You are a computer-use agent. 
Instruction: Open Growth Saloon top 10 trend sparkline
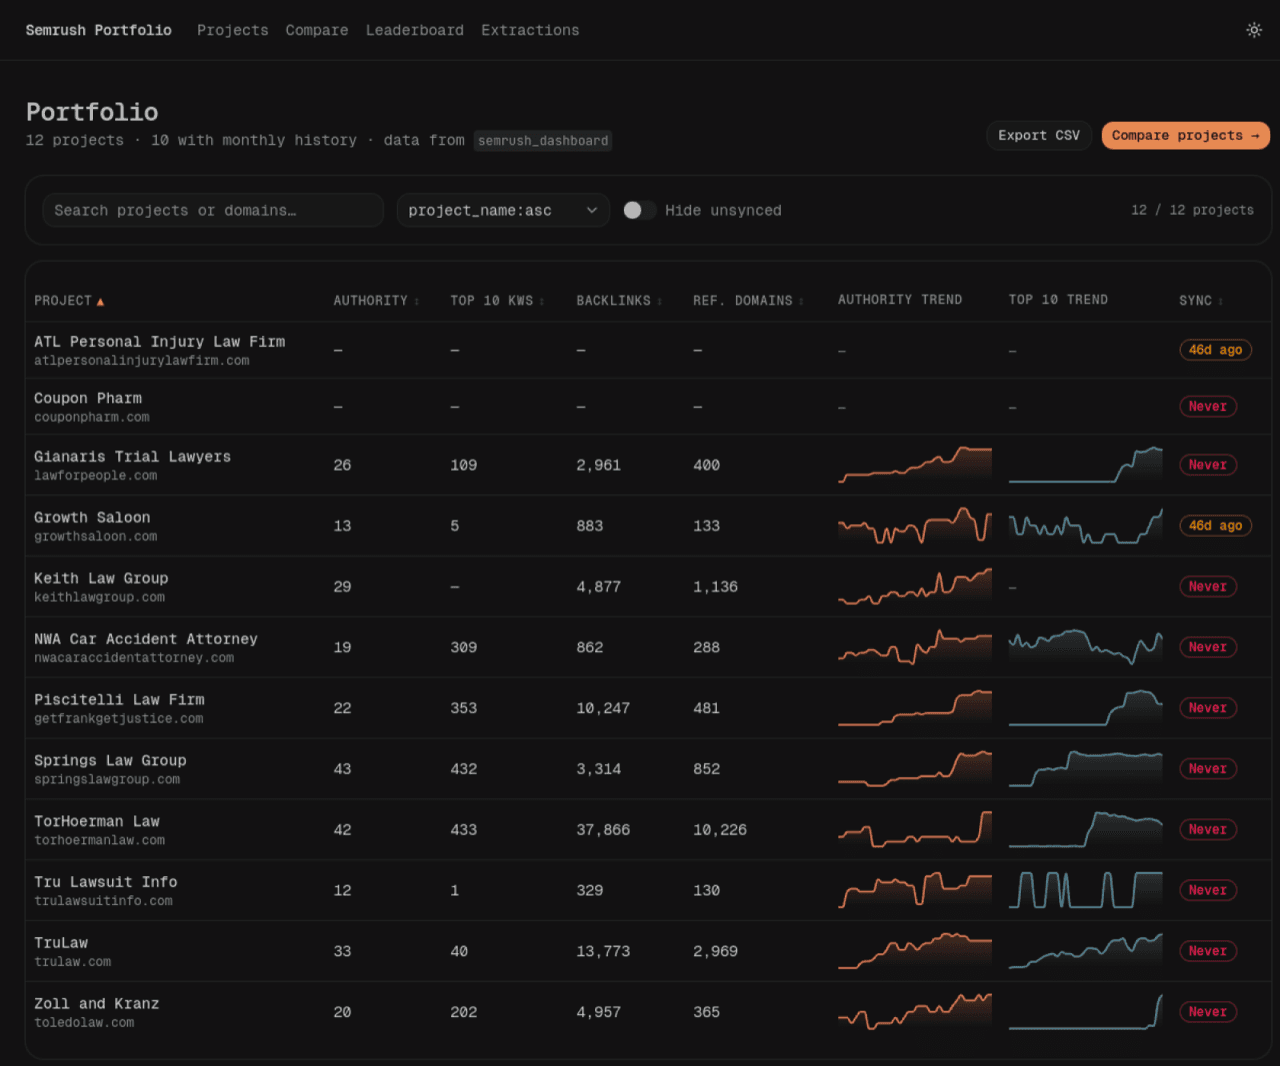[x=1086, y=526]
